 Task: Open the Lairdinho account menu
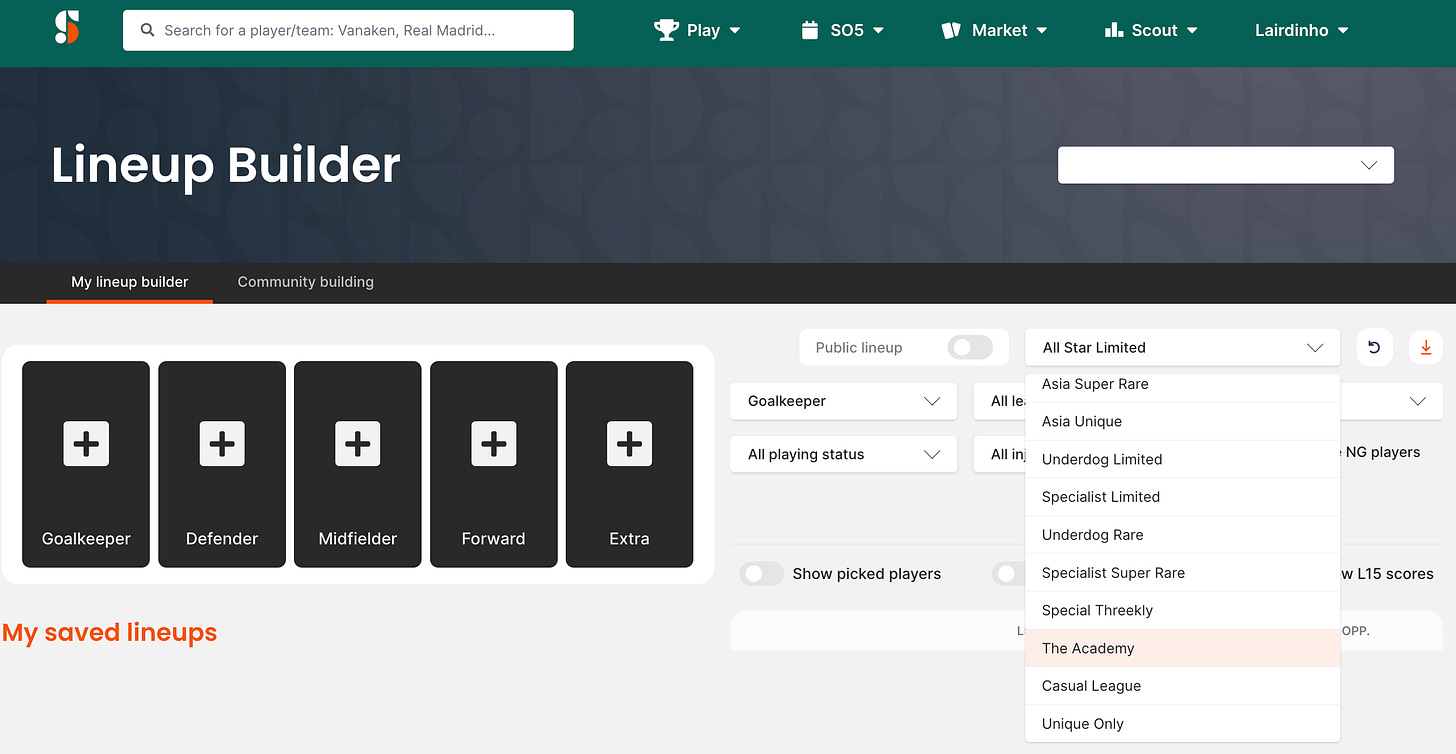pyautogui.click(x=1302, y=30)
